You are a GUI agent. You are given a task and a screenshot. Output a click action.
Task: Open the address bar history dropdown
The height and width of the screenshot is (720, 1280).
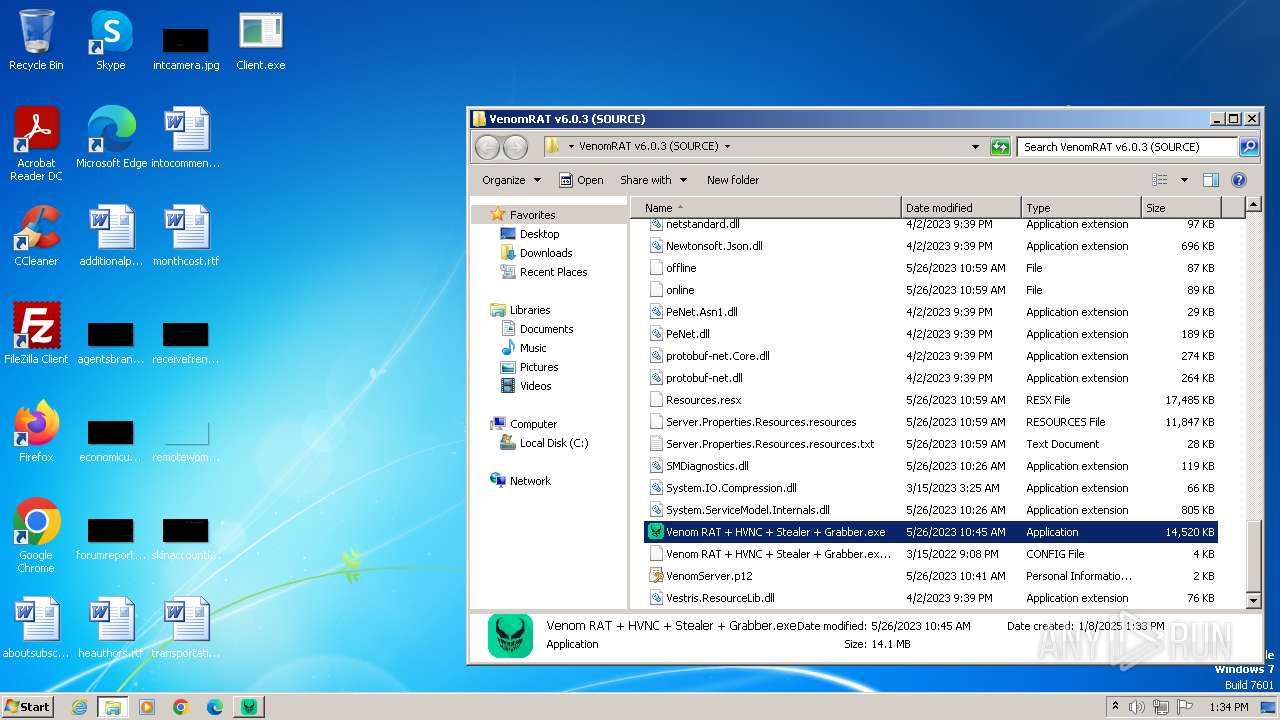click(976, 147)
